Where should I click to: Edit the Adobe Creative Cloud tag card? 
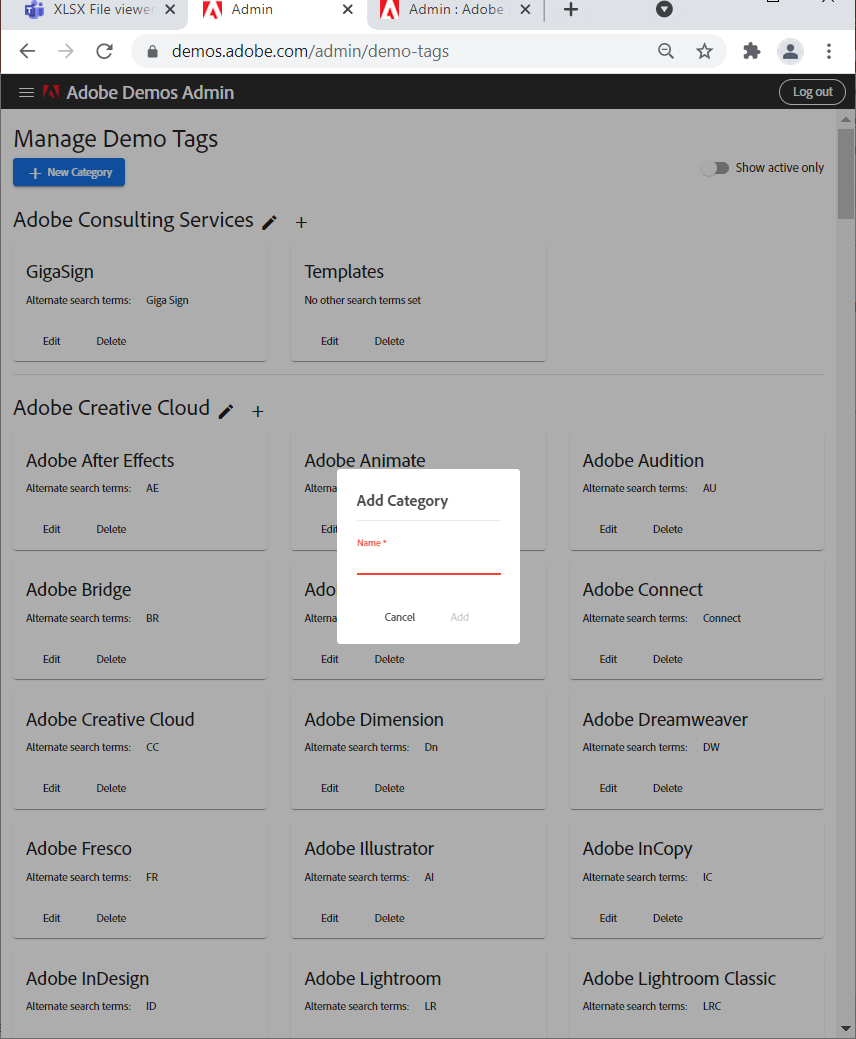click(x=52, y=789)
